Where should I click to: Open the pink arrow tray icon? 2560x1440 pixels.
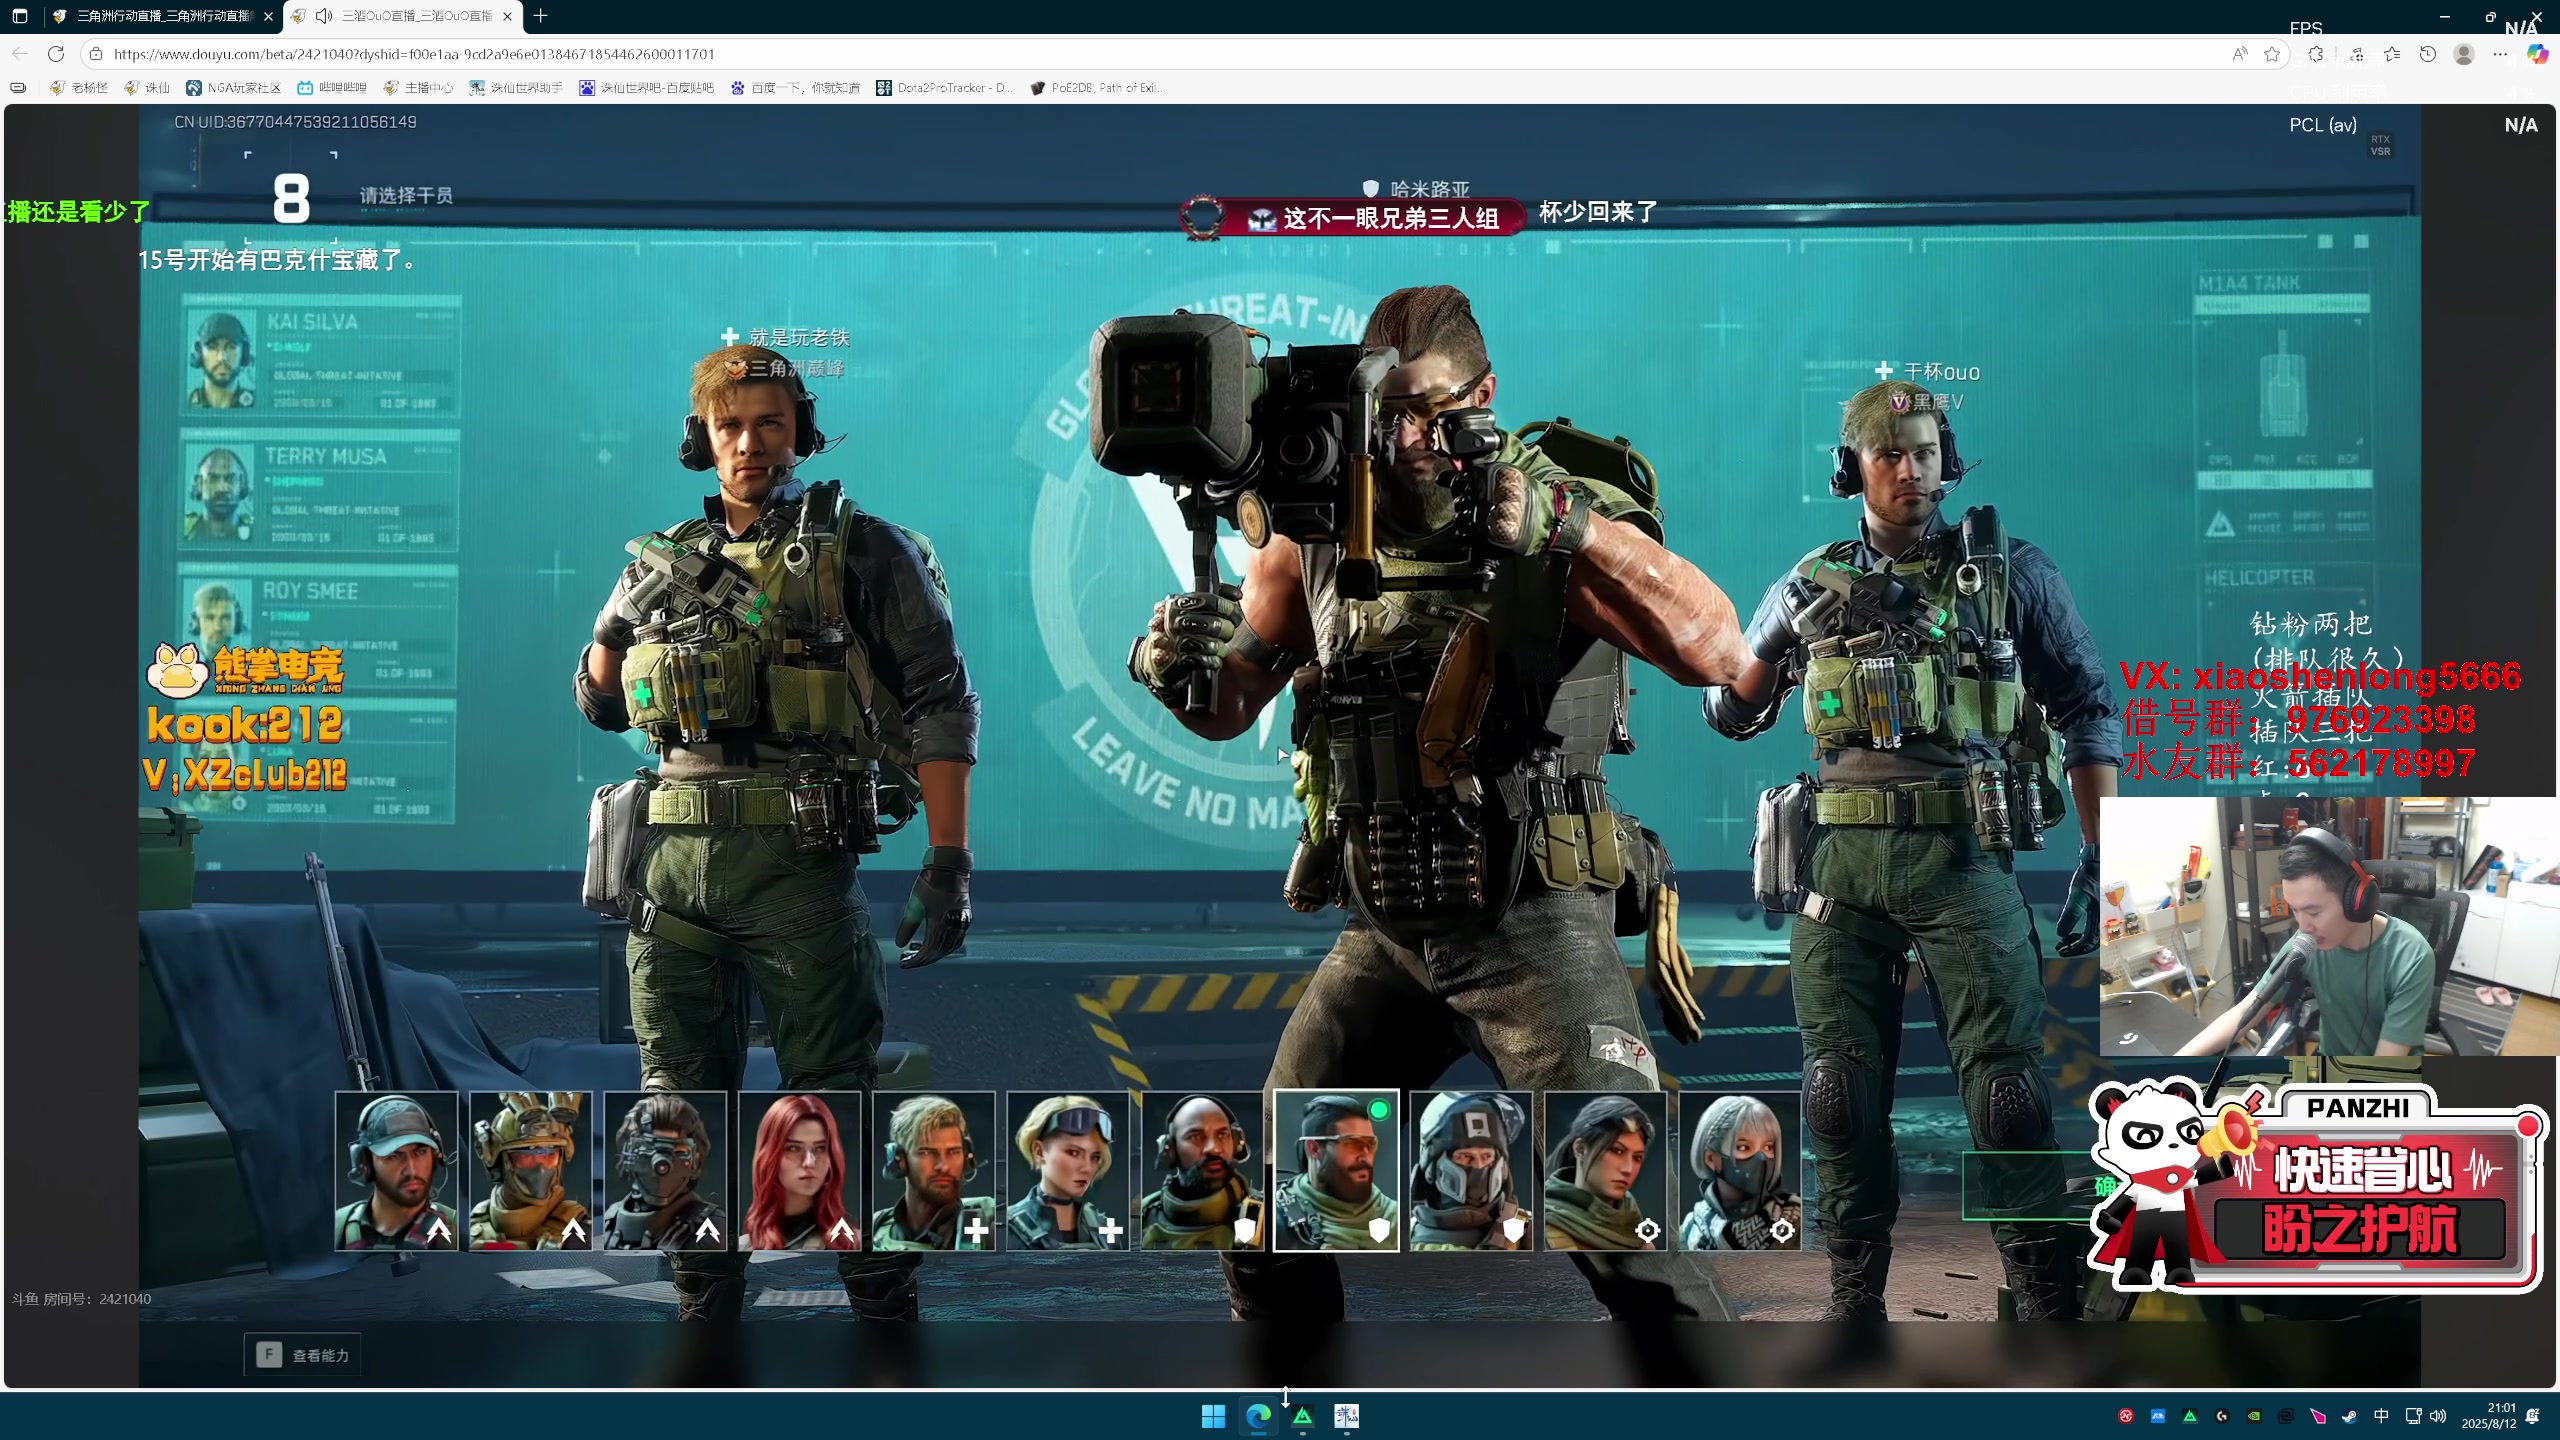[2318, 1416]
